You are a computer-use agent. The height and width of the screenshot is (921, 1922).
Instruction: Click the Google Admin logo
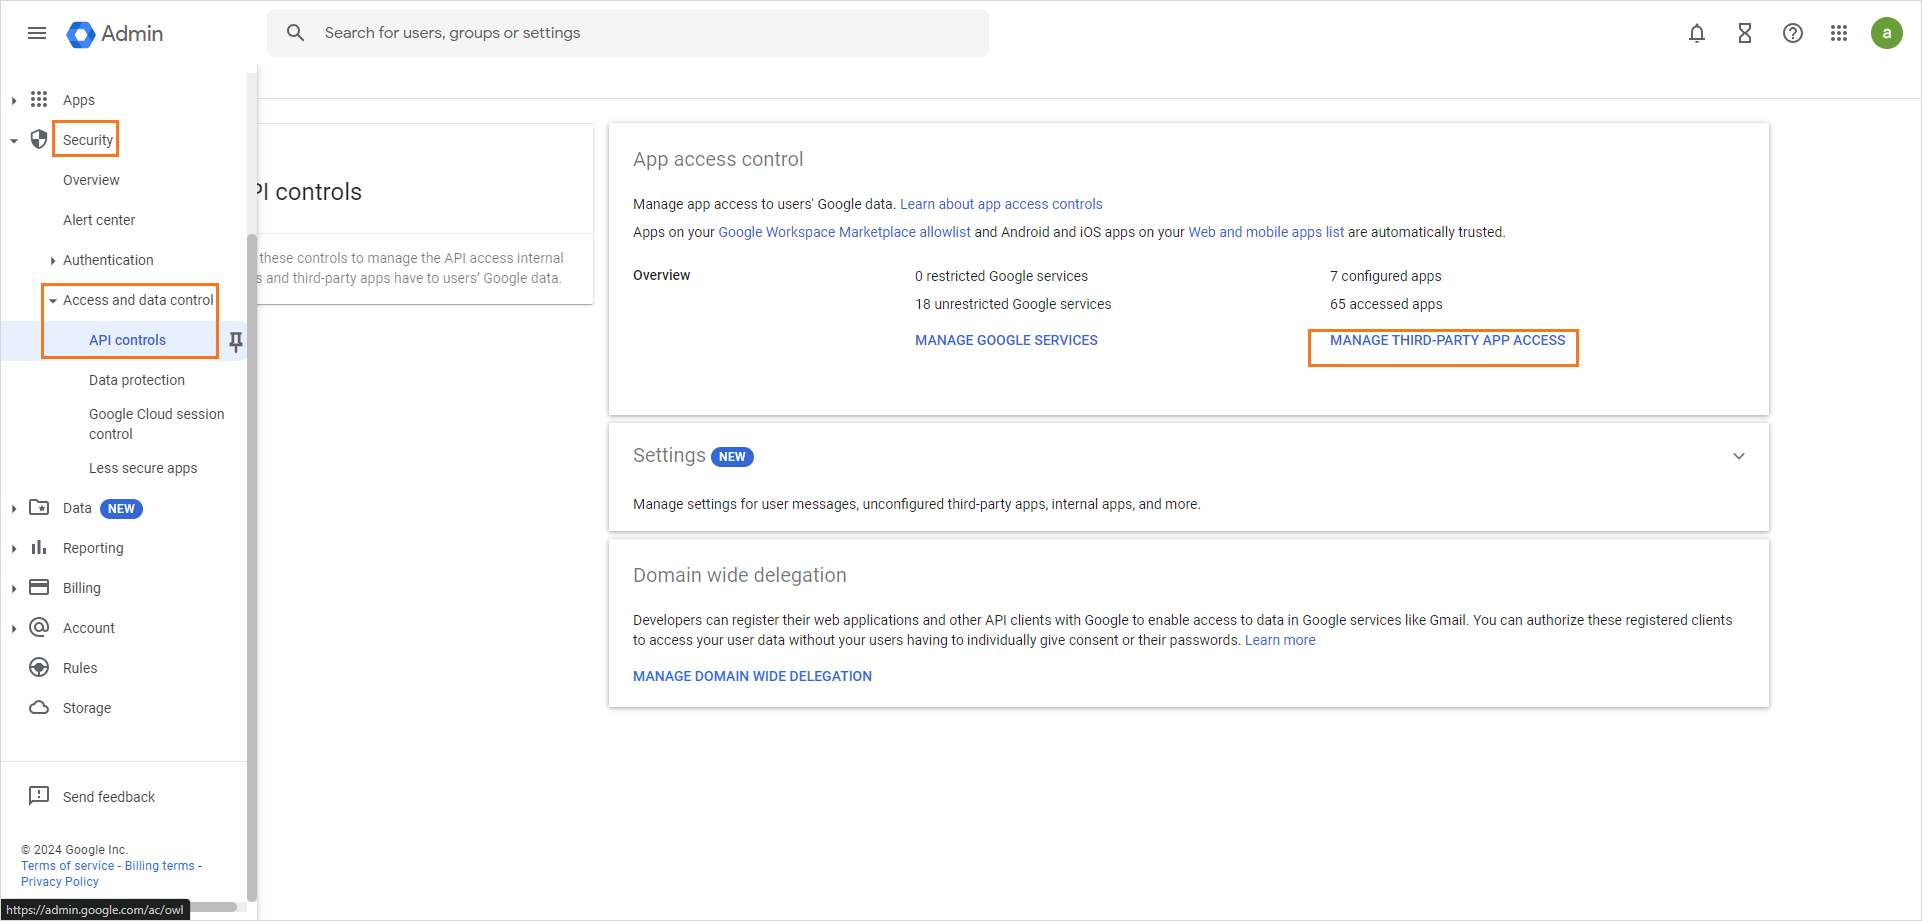(114, 34)
